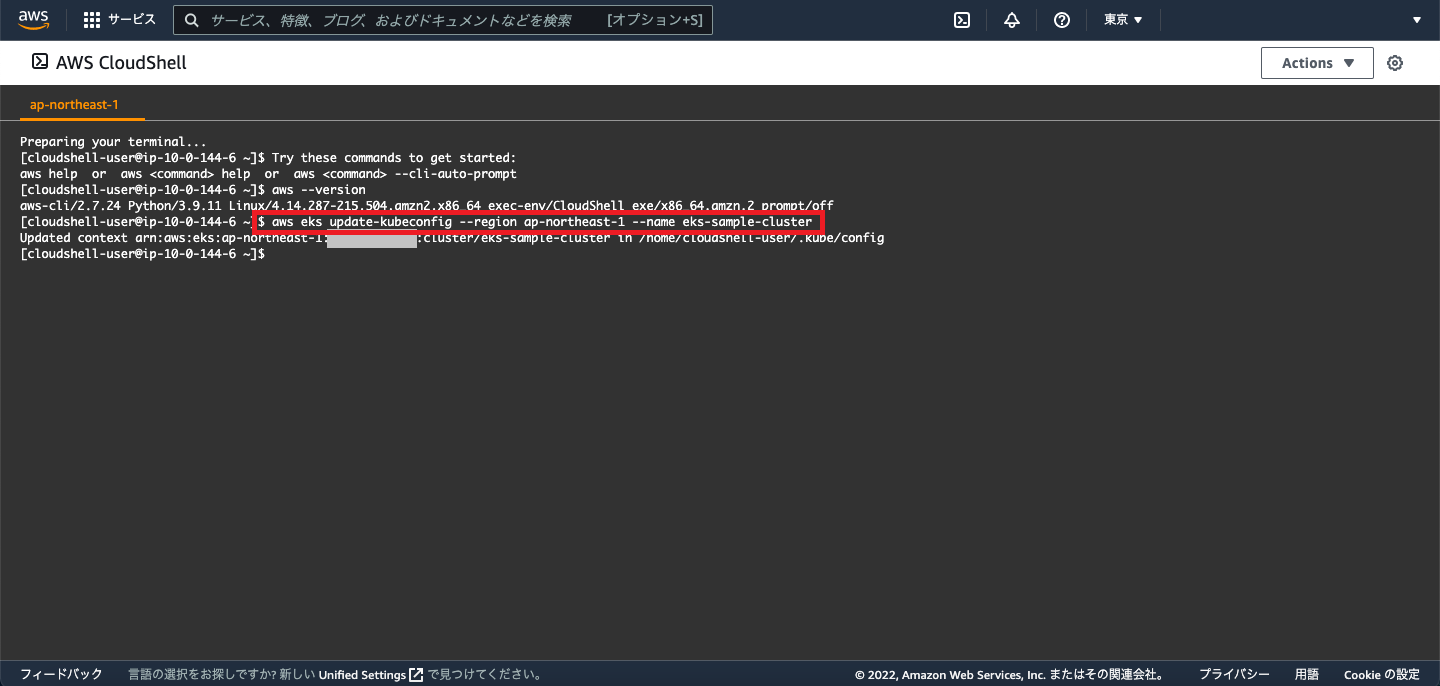The image size is (1440, 686).
Task: Focus the AWS service search field
Action: click(x=443, y=20)
